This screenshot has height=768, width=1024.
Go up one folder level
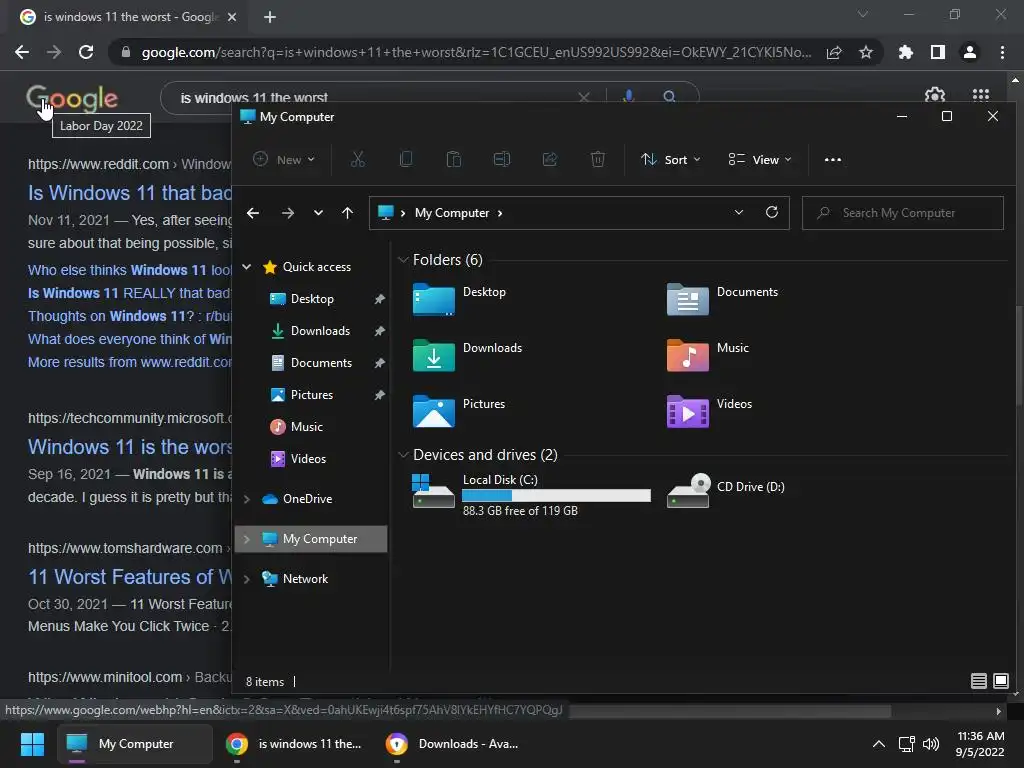click(347, 213)
